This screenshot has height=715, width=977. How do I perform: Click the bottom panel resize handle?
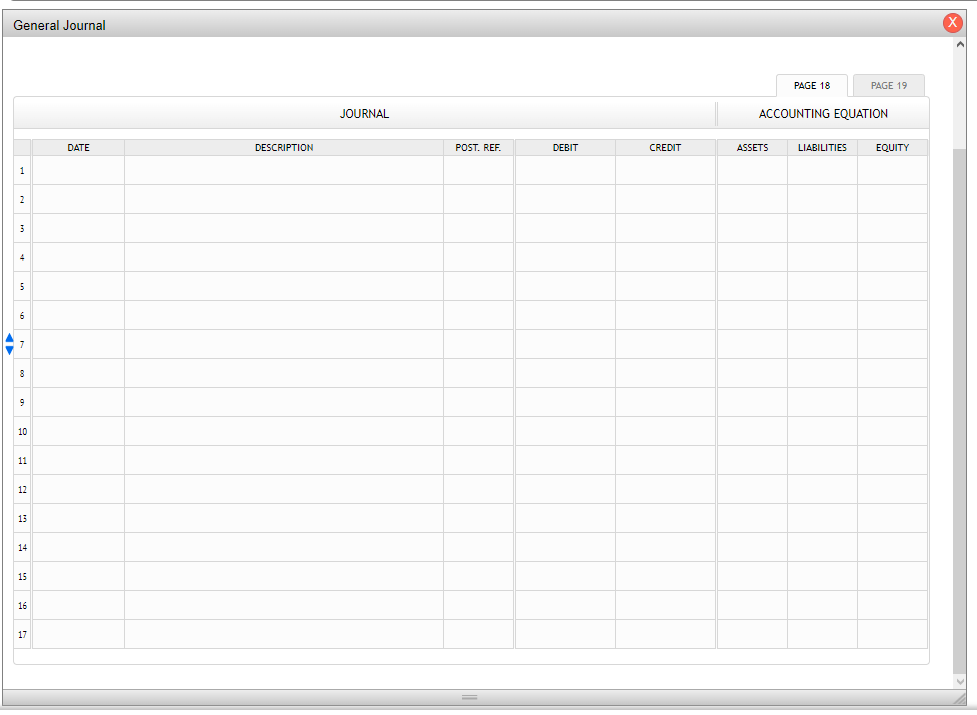(x=470, y=697)
